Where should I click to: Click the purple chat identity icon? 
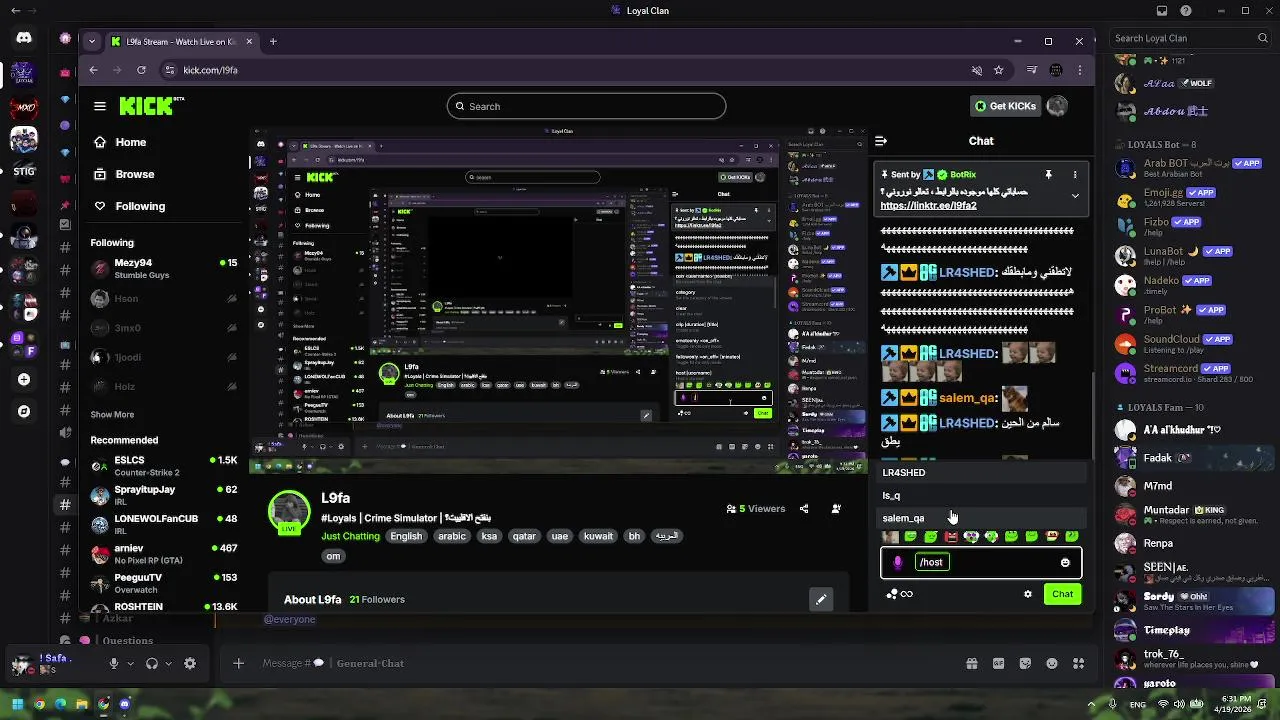pos(897,562)
